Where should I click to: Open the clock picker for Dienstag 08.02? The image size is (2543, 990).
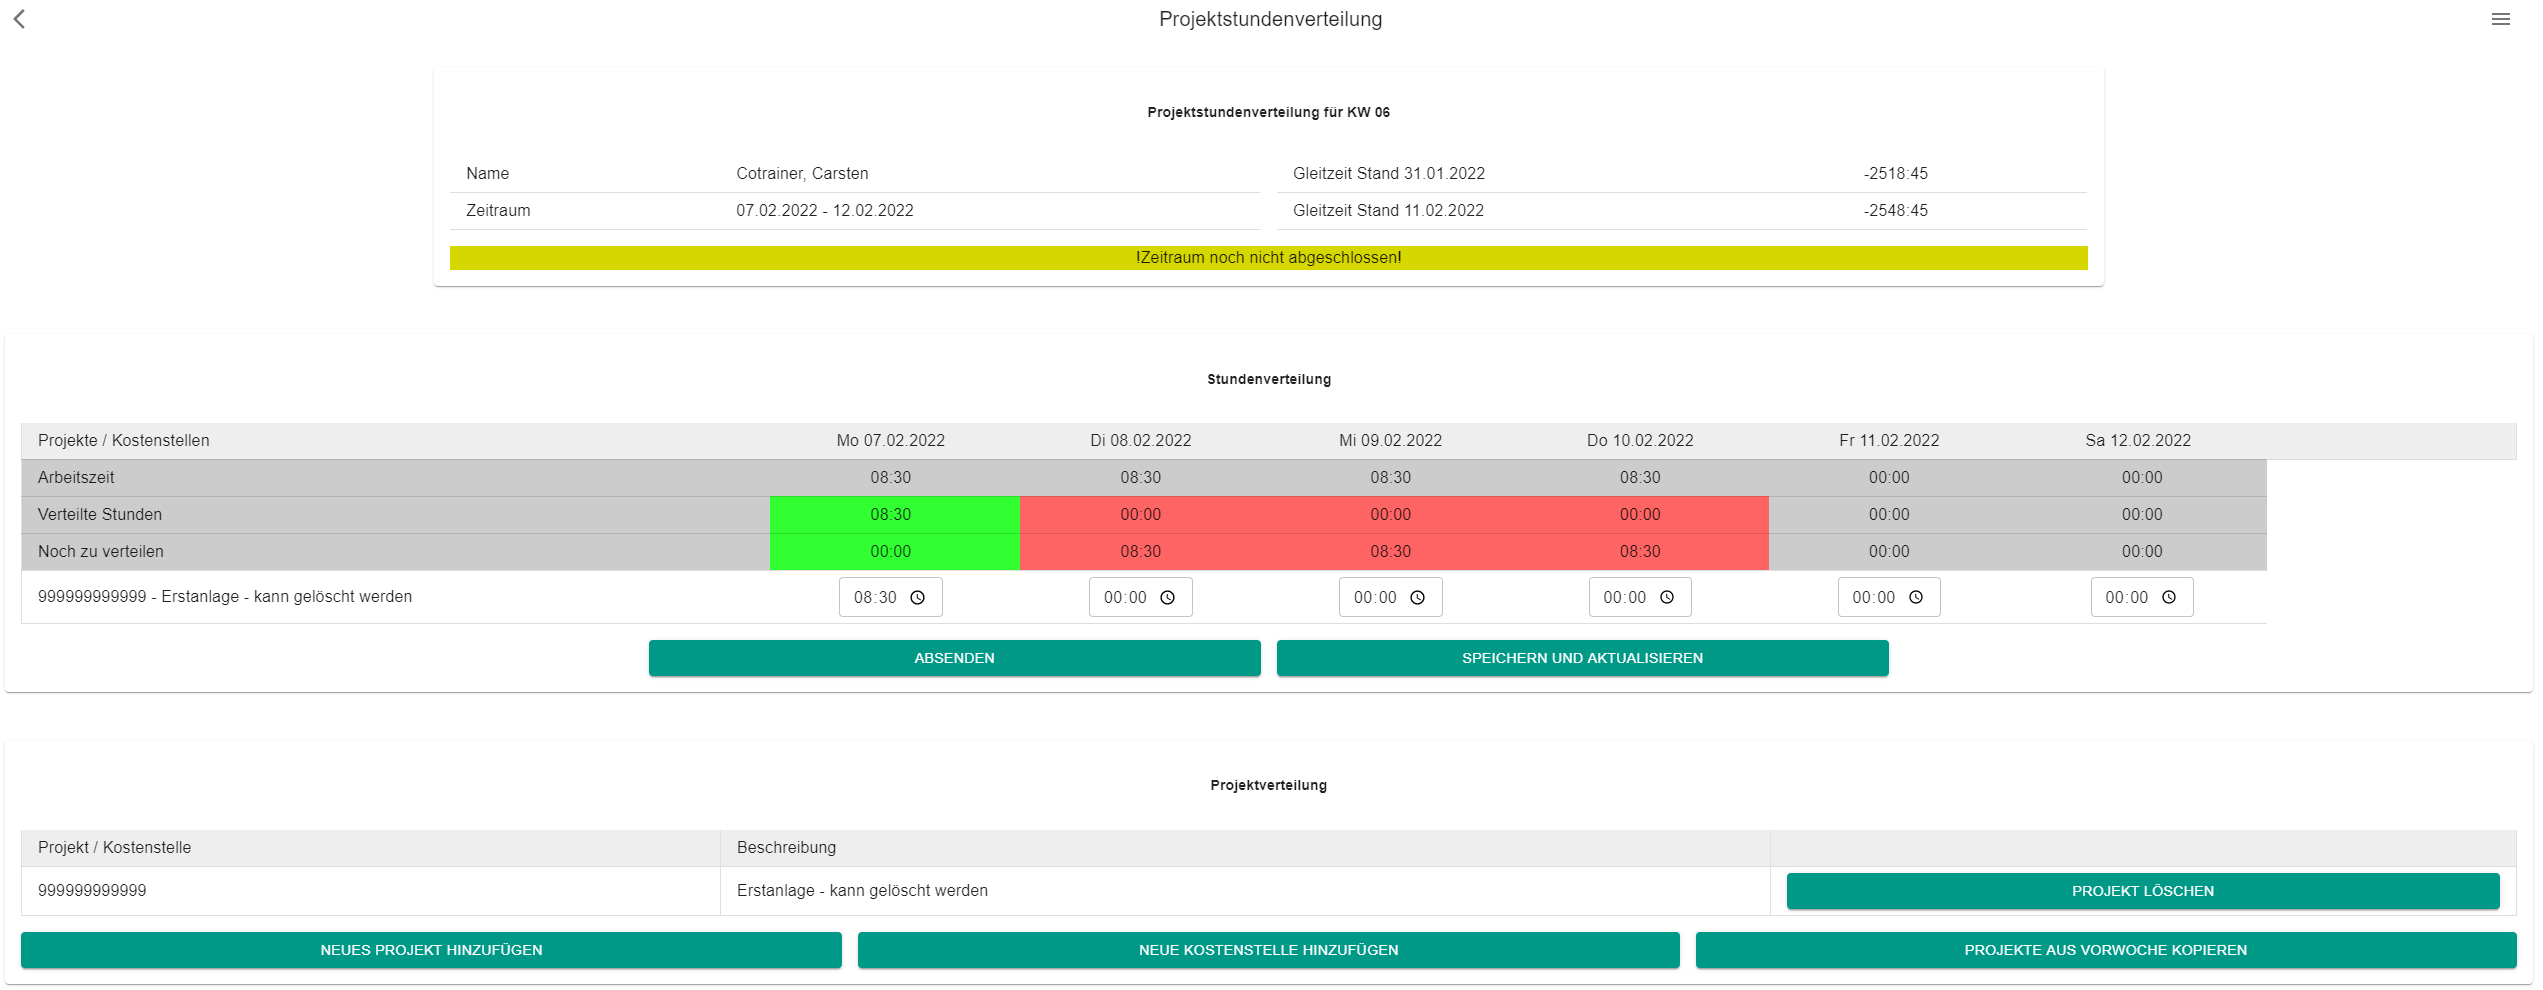[x=1168, y=597]
